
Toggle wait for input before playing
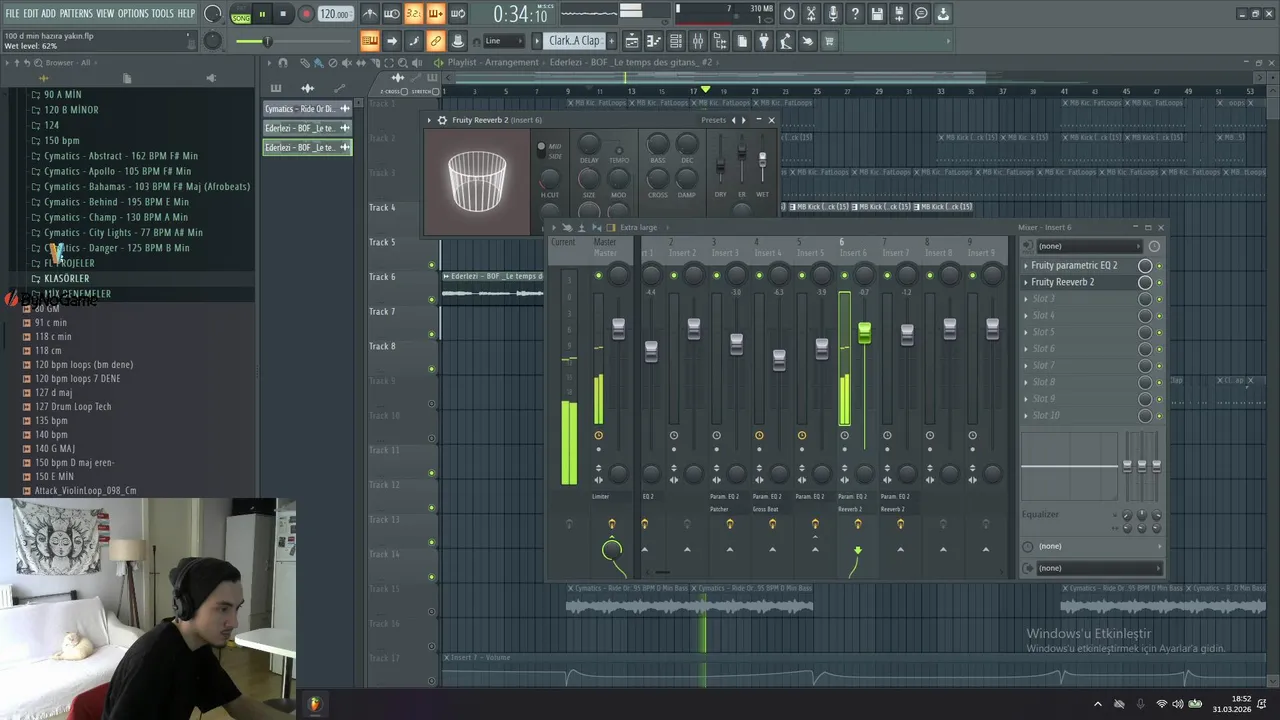[392, 14]
